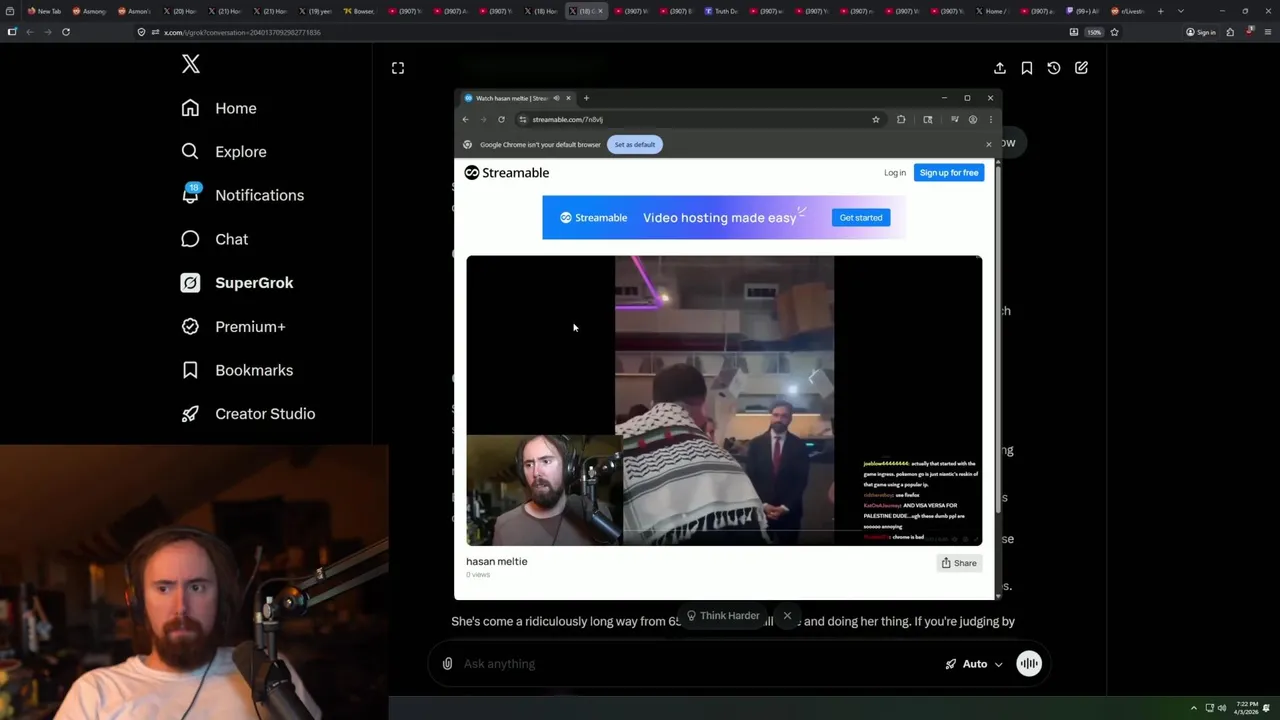The width and height of the screenshot is (1280, 720).
Task: Click Chrome profile icon in inner window
Action: [x=973, y=120]
